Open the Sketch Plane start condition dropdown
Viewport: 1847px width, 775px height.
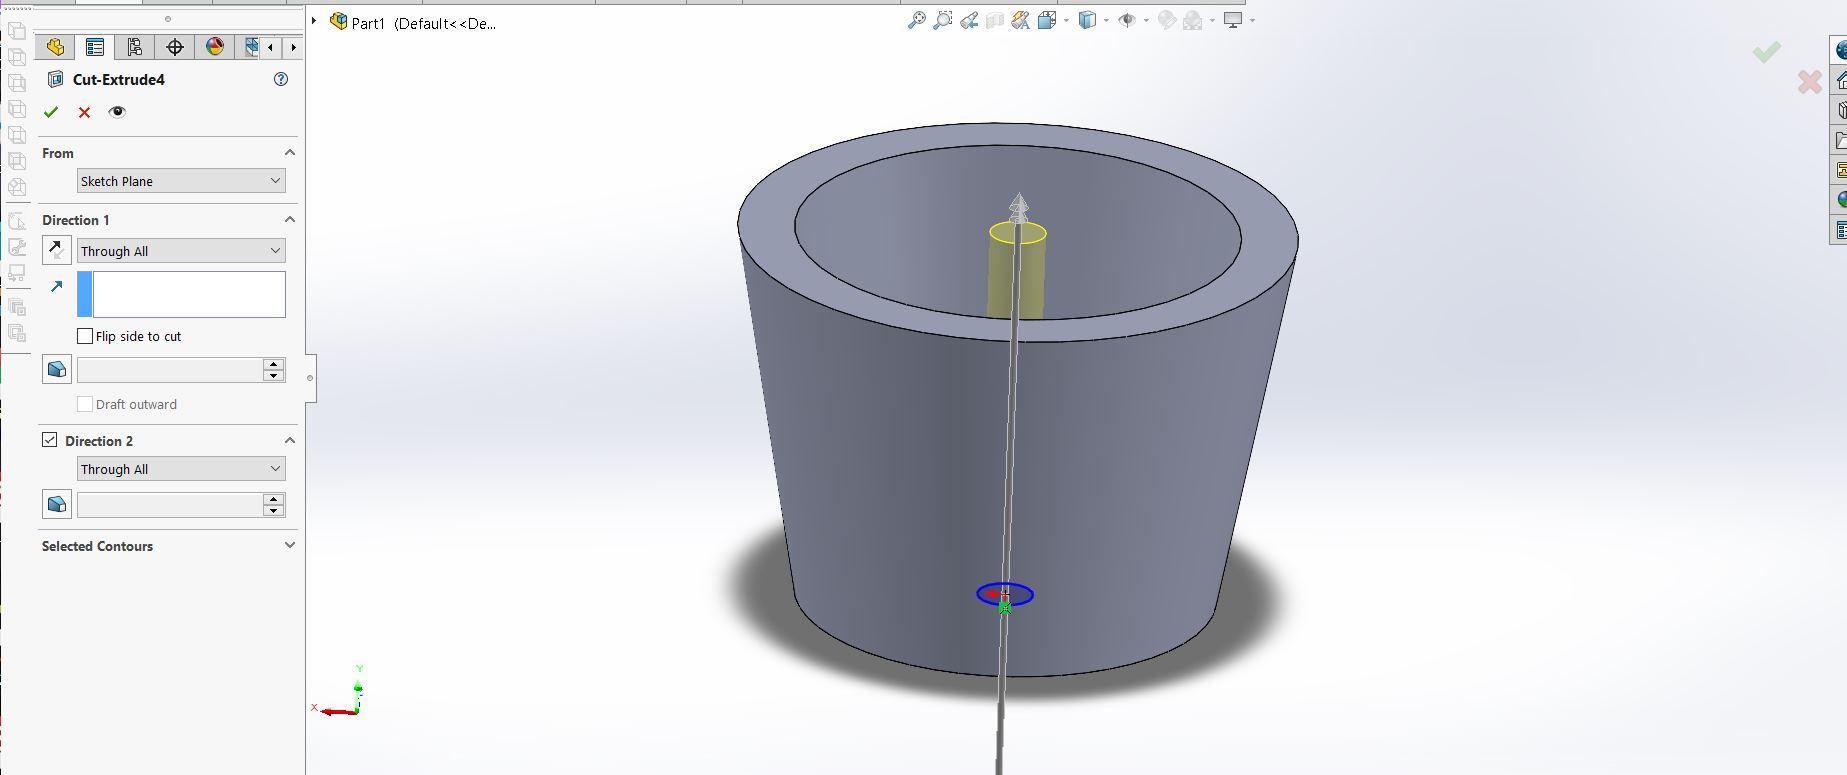[x=181, y=181]
